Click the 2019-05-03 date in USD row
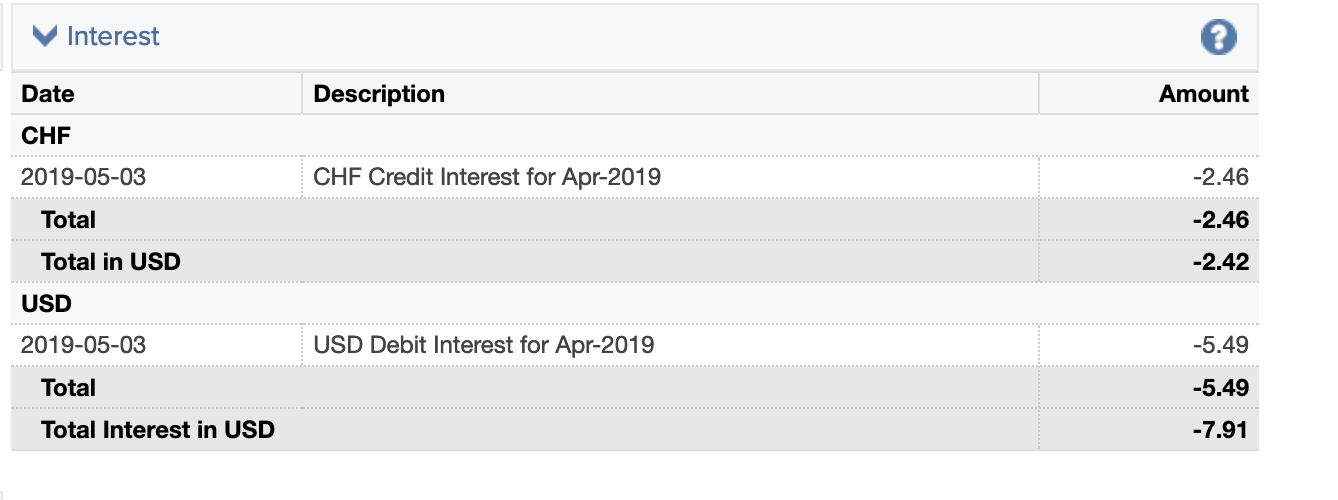 [x=83, y=345]
